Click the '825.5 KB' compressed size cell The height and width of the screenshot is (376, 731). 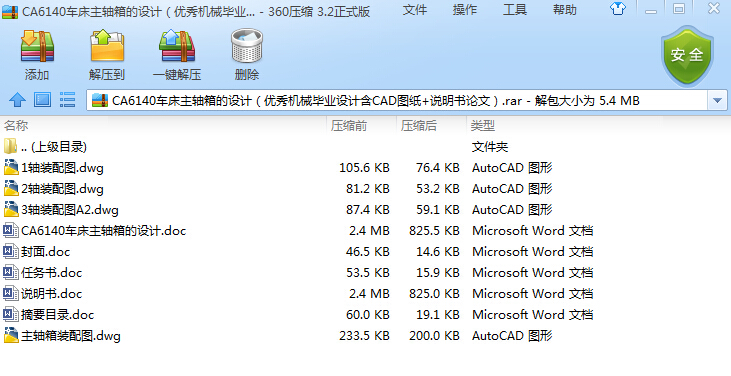(434, 231)
